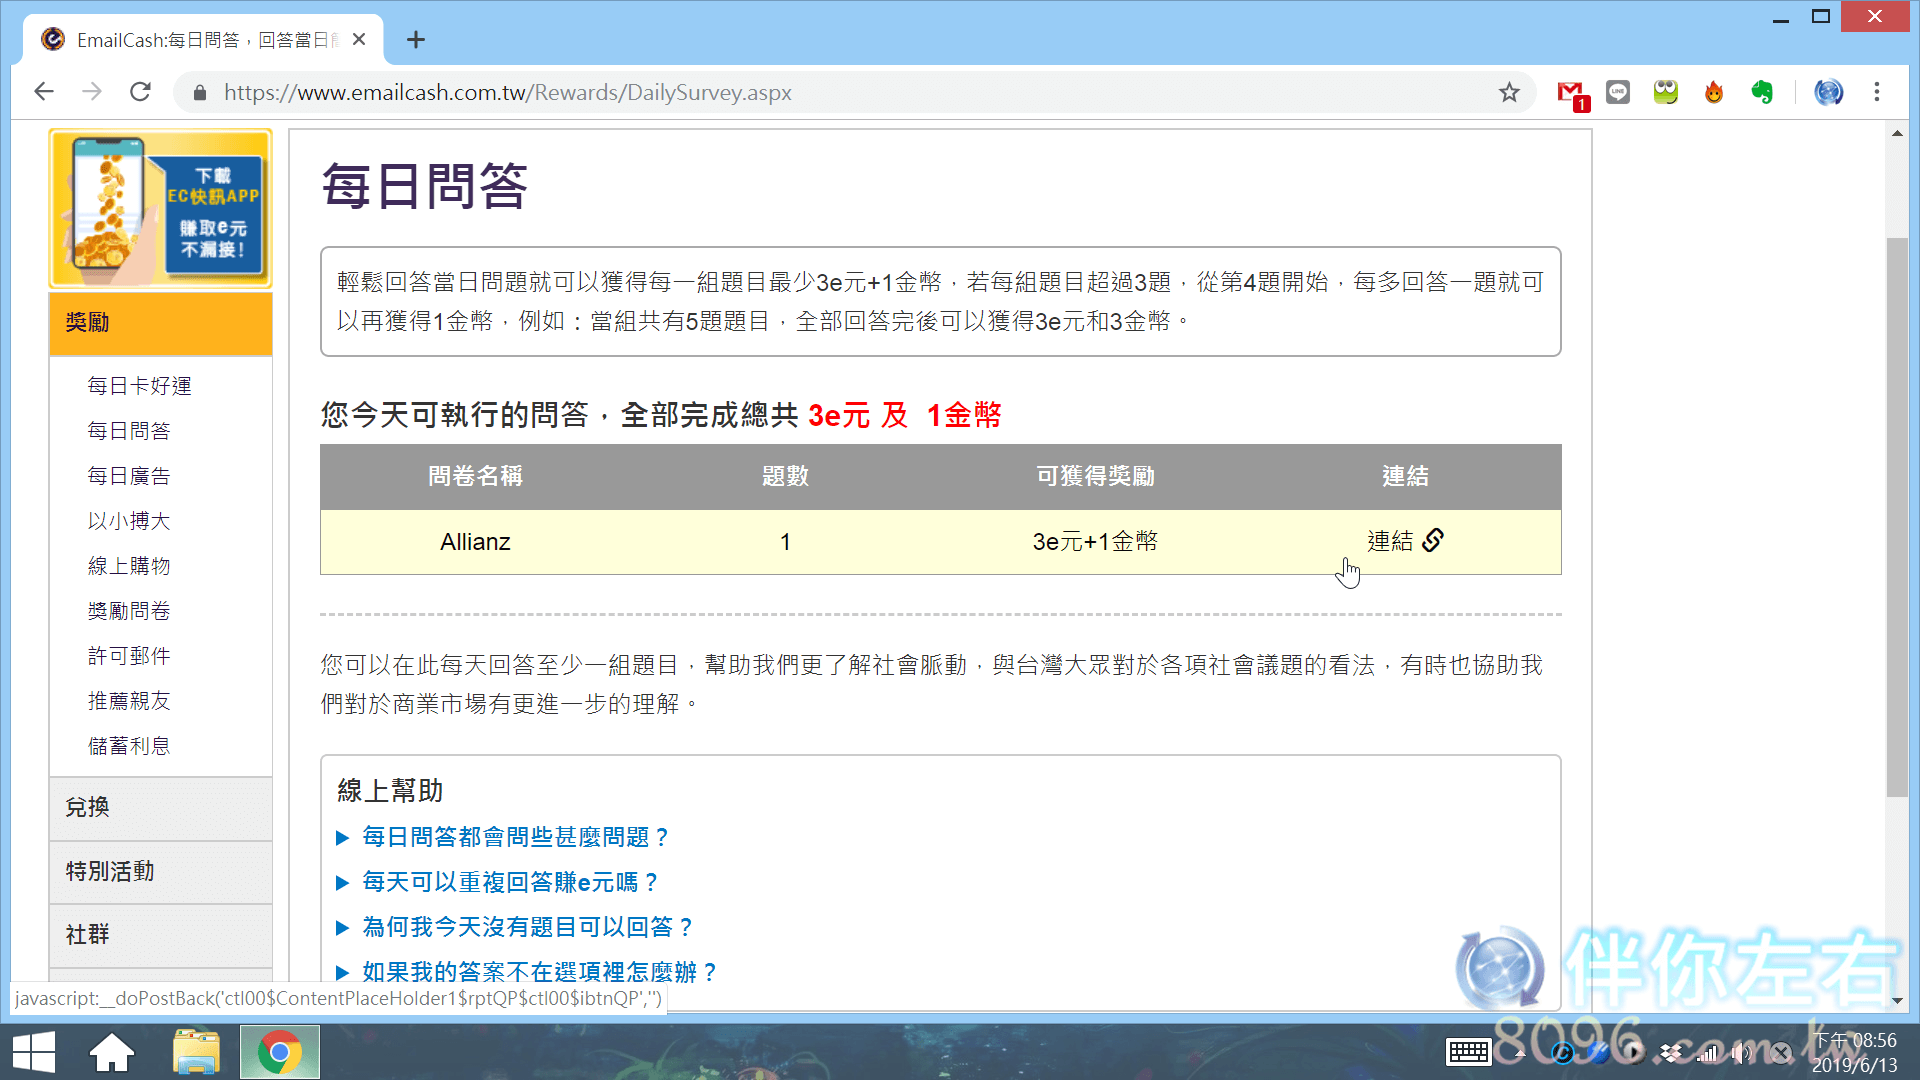Click the 問卷名稱 column header
1920x1080 pixels.
[x=475, y=476]
